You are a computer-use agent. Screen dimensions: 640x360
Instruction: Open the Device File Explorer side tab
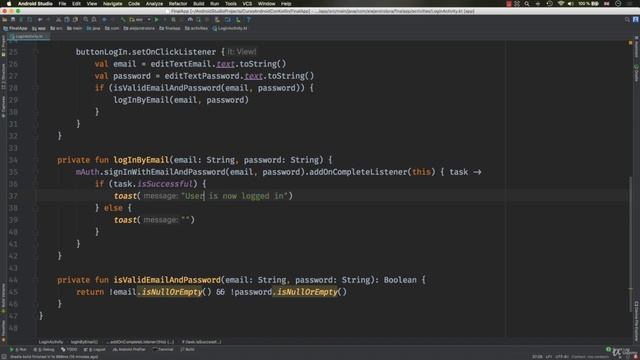click(636, 321)
